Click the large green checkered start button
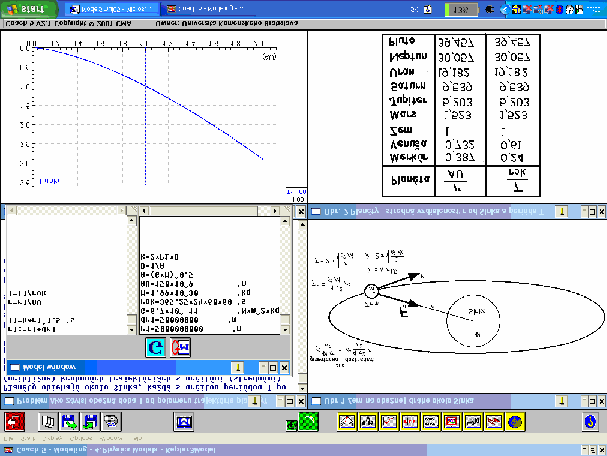 point(309,422)
